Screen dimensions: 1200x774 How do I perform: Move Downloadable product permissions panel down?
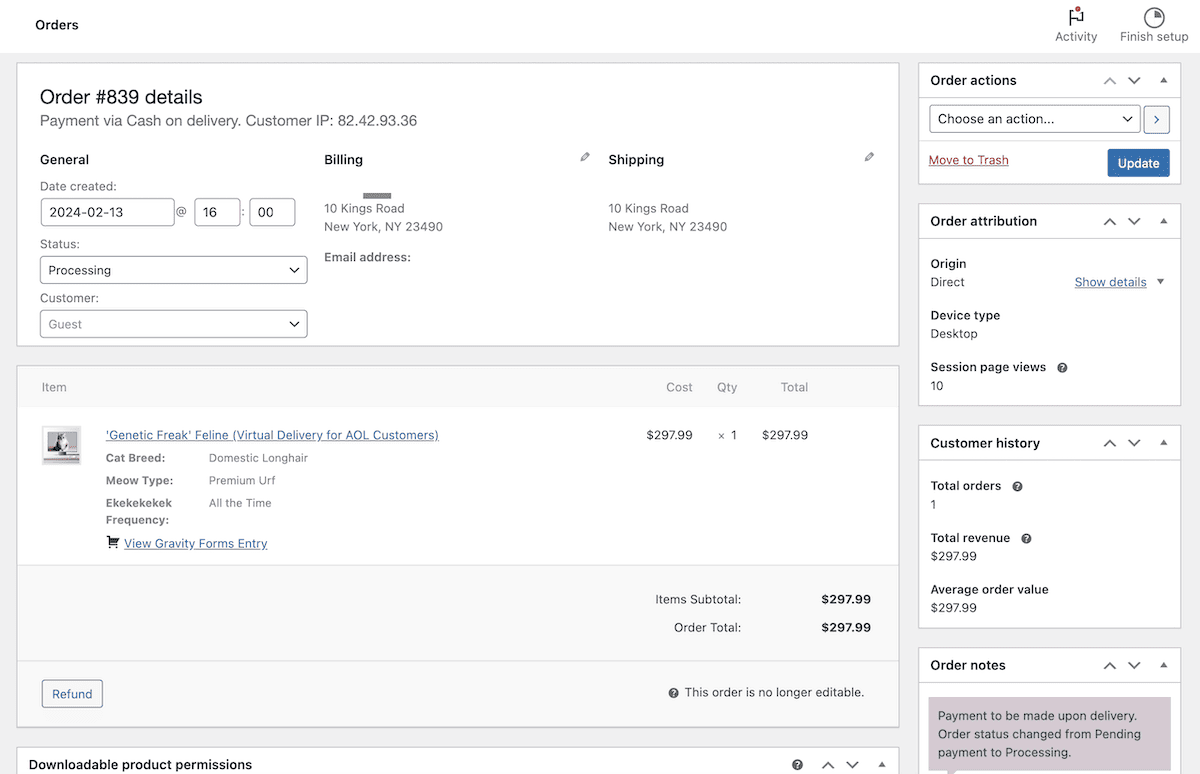pyautogui.click(x=853, y=765)
